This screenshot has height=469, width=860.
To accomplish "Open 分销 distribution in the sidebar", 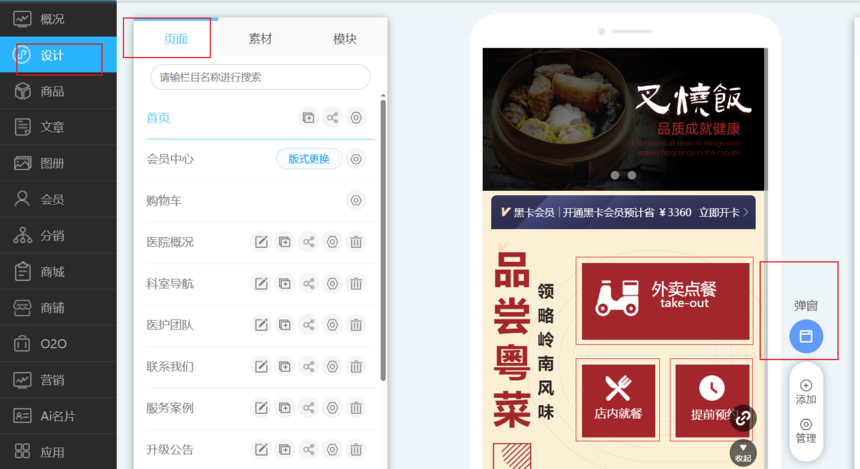I will 58,235.
